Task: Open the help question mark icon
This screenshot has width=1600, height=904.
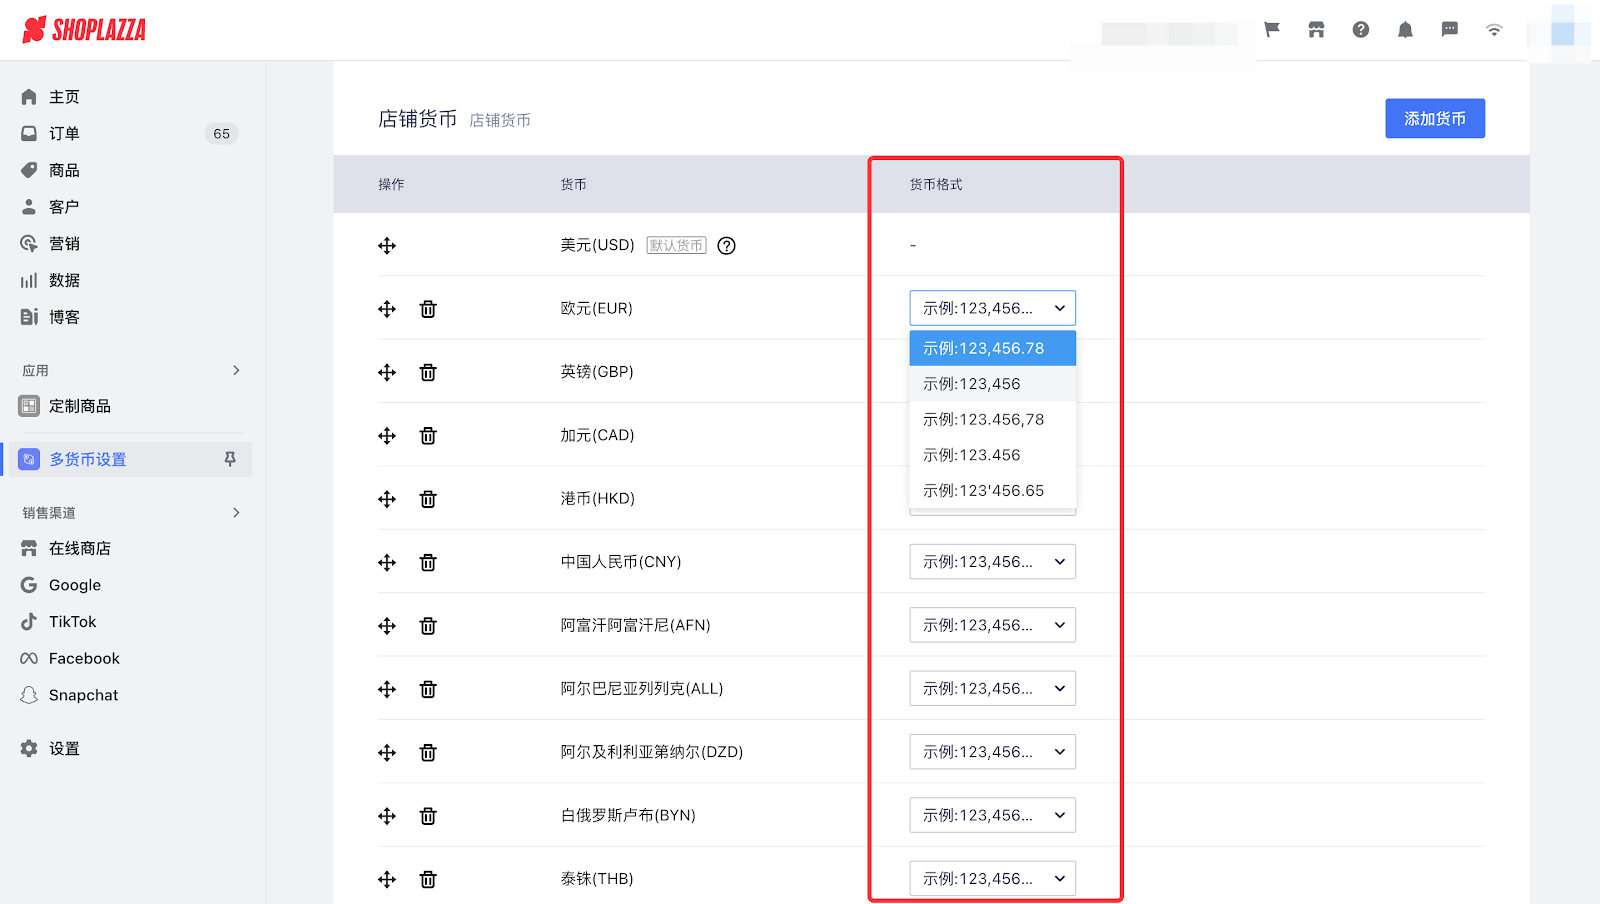Action: [x=1361, y=29]
